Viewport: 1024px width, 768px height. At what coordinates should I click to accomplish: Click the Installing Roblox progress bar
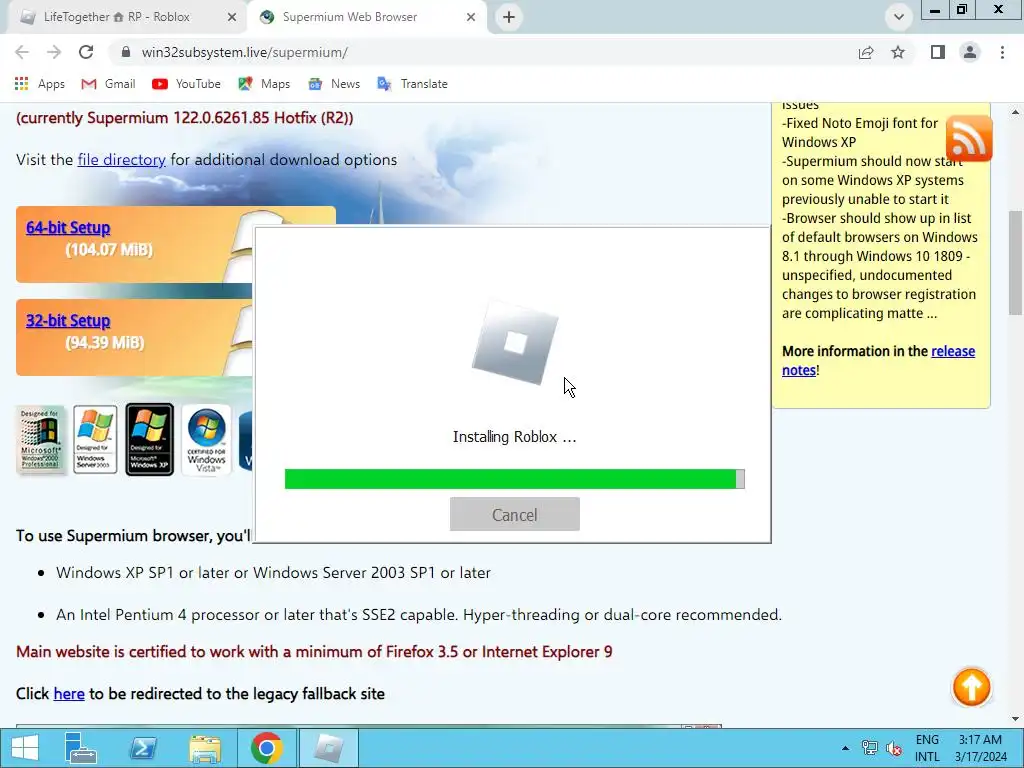pyautogui.click(x=515, y=479)
